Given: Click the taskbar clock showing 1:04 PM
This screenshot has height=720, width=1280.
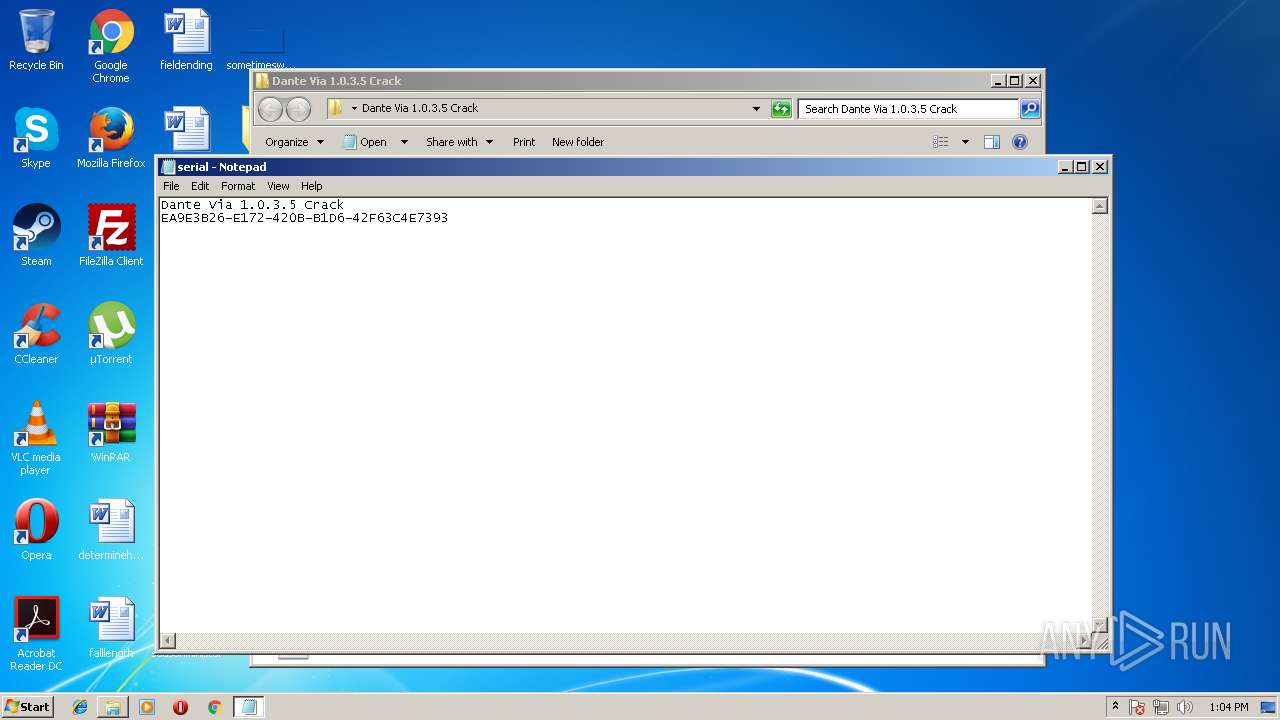Looking at the screenshot, I should 1228,707.
